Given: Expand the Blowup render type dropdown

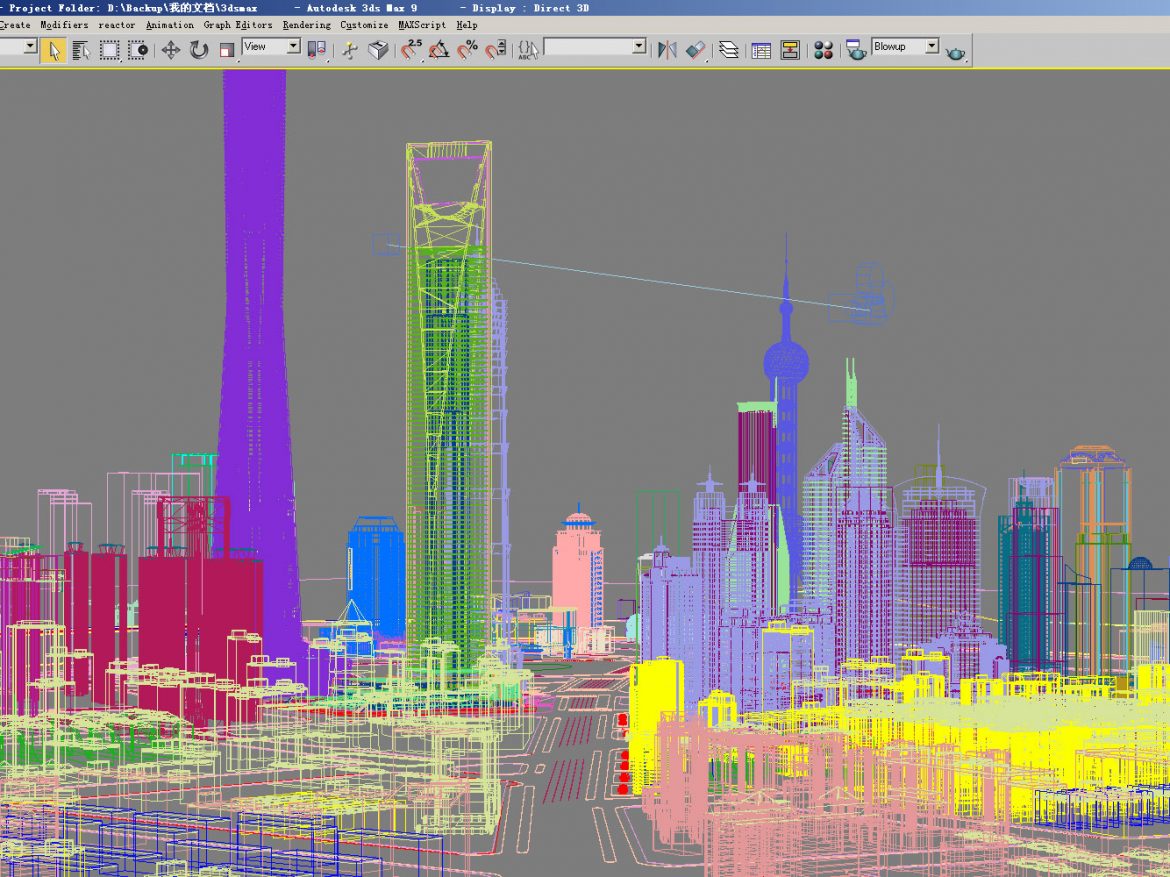Looking at the screenshot, I should tap(932, 46).
